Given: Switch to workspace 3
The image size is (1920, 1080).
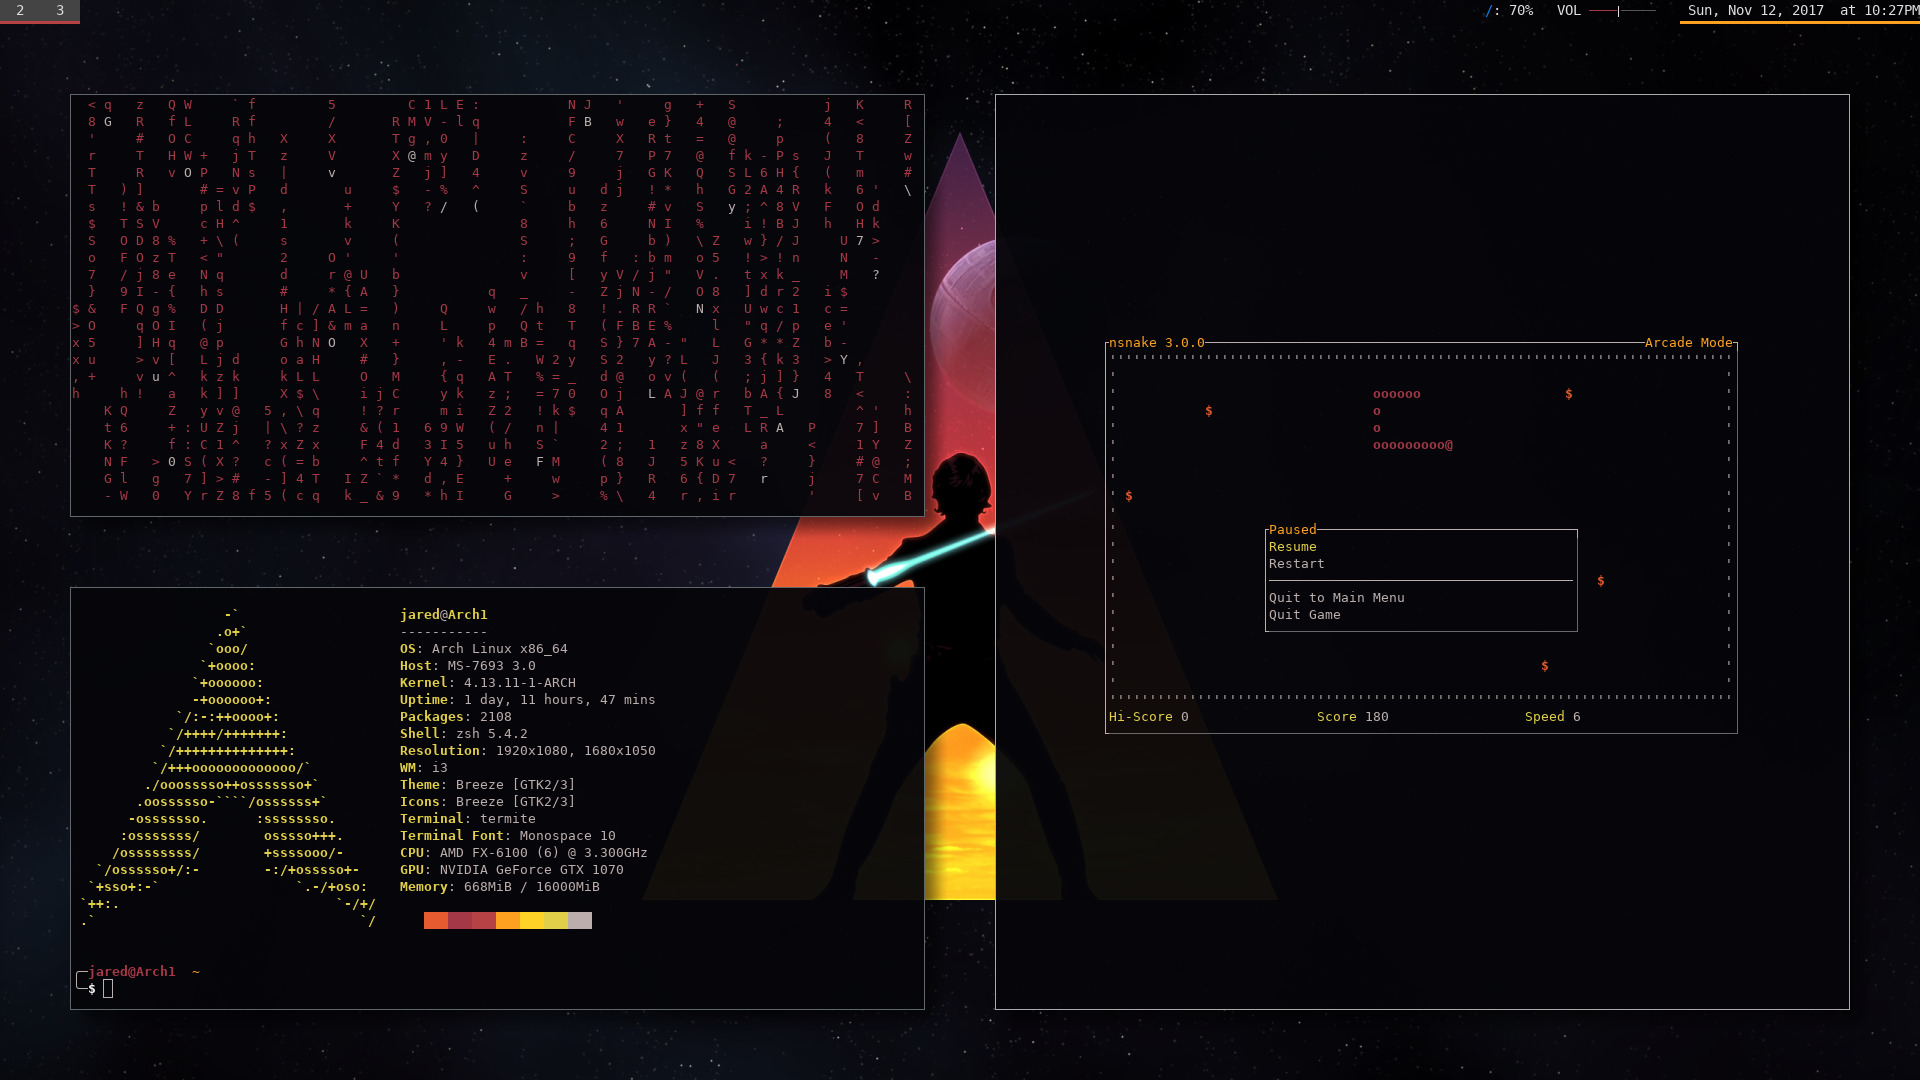Looking at the screenshot, I should (60, 11).
